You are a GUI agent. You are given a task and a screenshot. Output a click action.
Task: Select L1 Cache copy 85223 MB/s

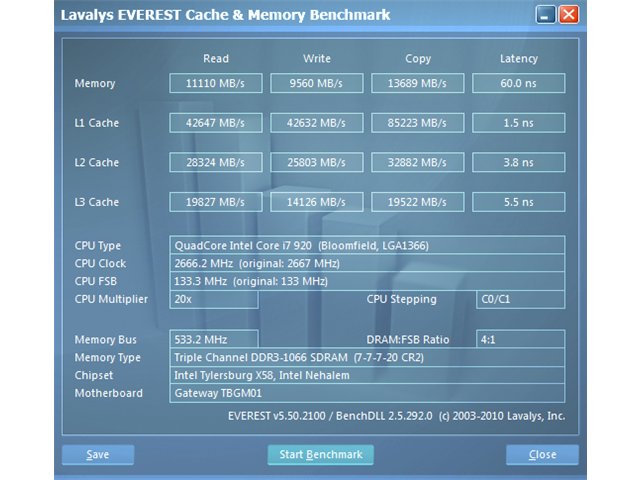[417, 123]
